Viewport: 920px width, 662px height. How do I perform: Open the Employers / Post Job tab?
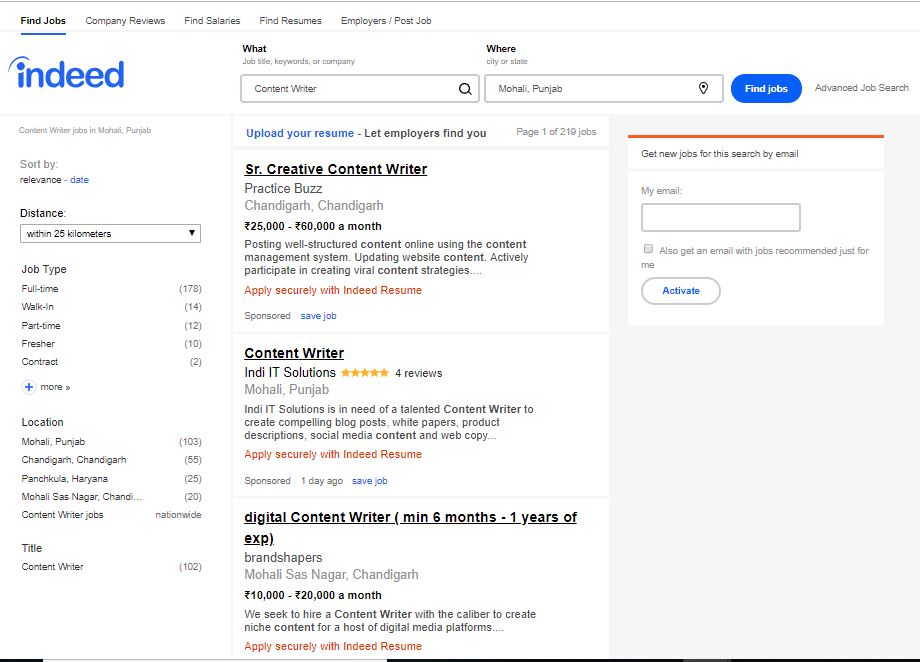pos(386,21)
